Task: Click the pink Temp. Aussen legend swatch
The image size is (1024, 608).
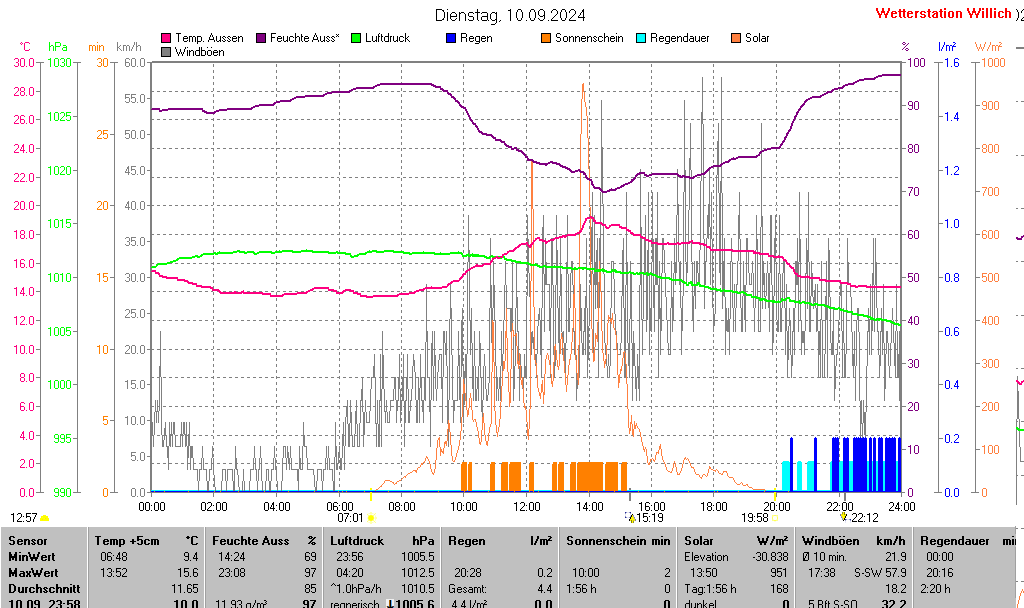Action: coord(166,39)
